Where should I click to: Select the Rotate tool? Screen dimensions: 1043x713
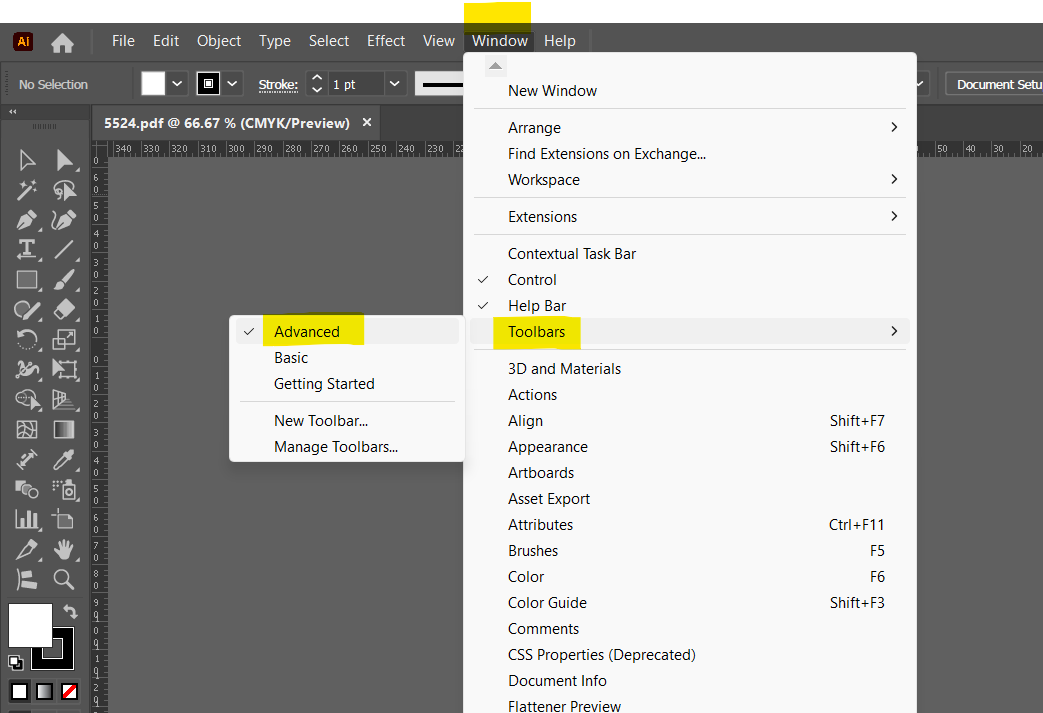[x=27, y=340]
